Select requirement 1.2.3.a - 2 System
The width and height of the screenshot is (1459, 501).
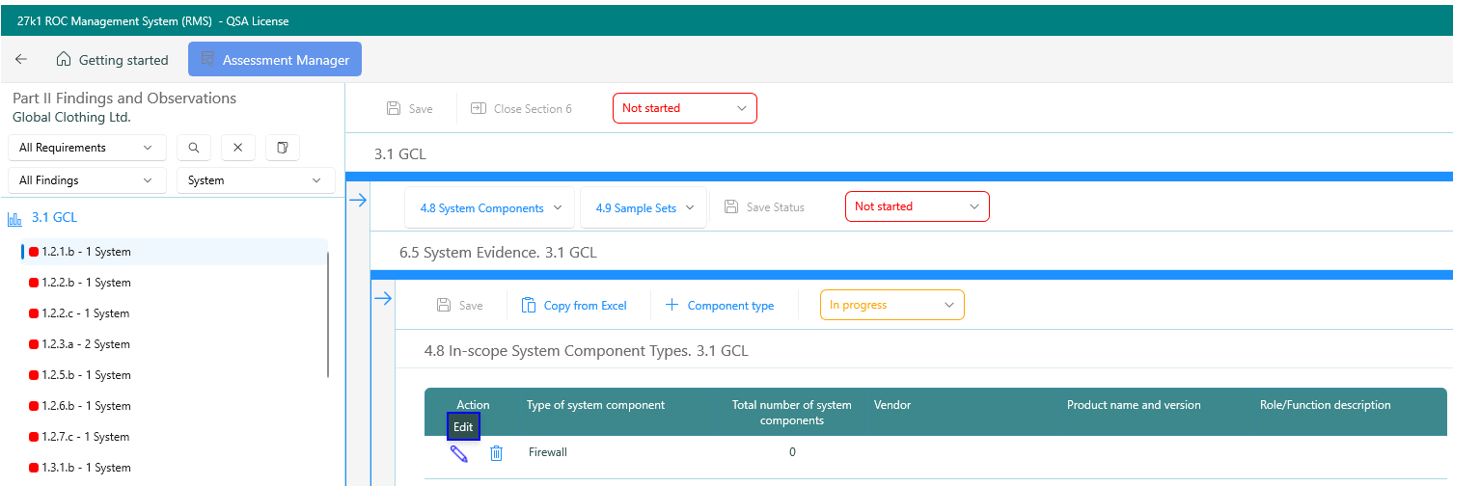[x=86, y=344]
